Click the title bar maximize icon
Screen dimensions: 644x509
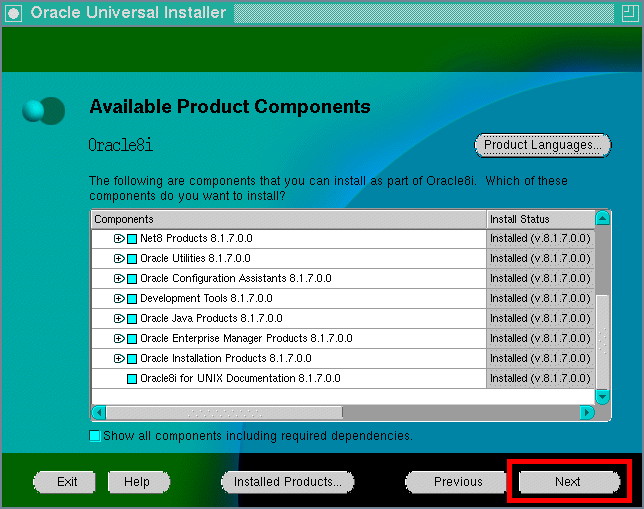[x=629, y=14]
